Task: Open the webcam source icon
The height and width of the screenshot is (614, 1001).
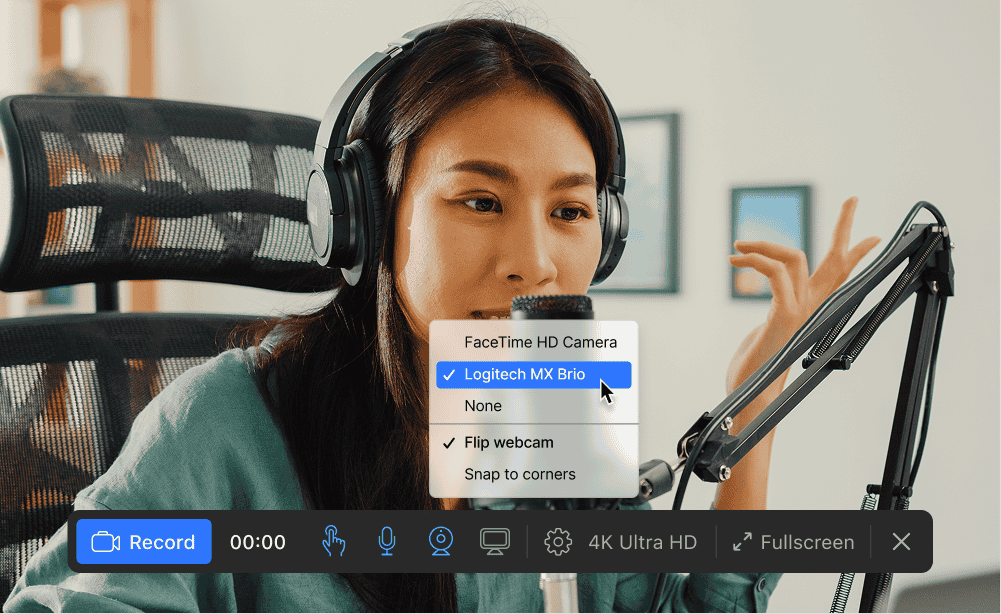Action: (440, 542)
